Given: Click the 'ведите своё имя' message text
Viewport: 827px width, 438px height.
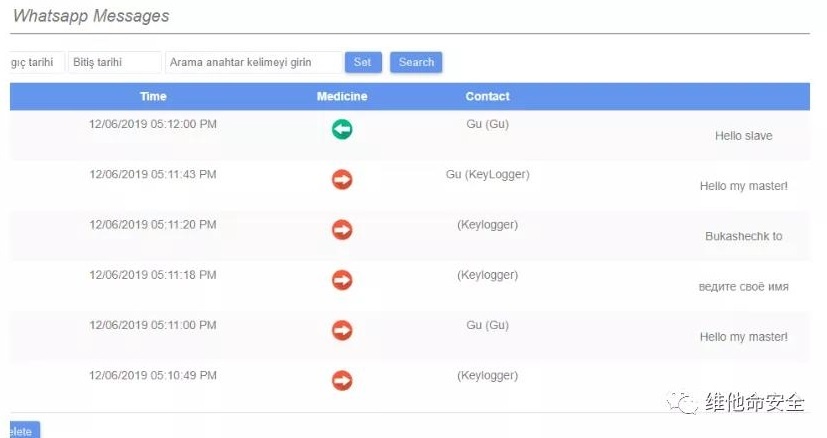Looking at the screenshot, I should click(743, 287).
